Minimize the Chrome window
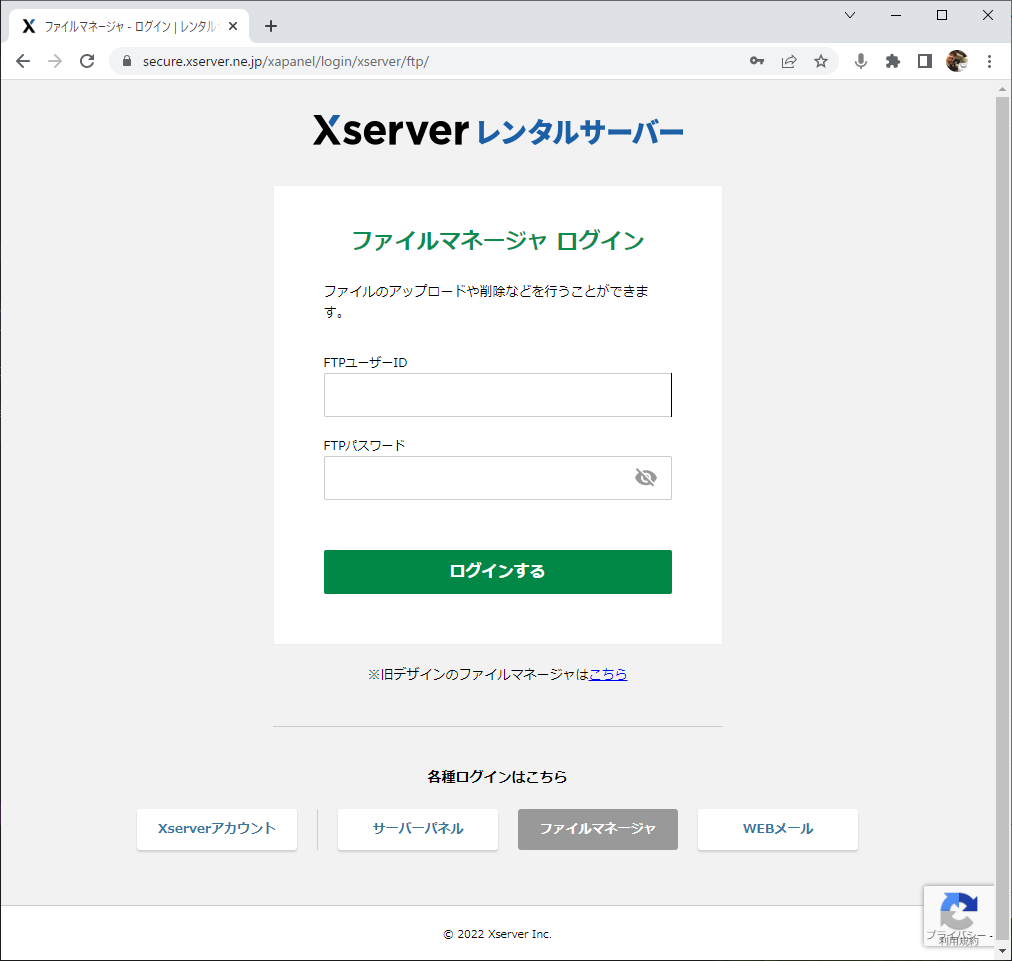1012x961 pixels. coord(896,15)
